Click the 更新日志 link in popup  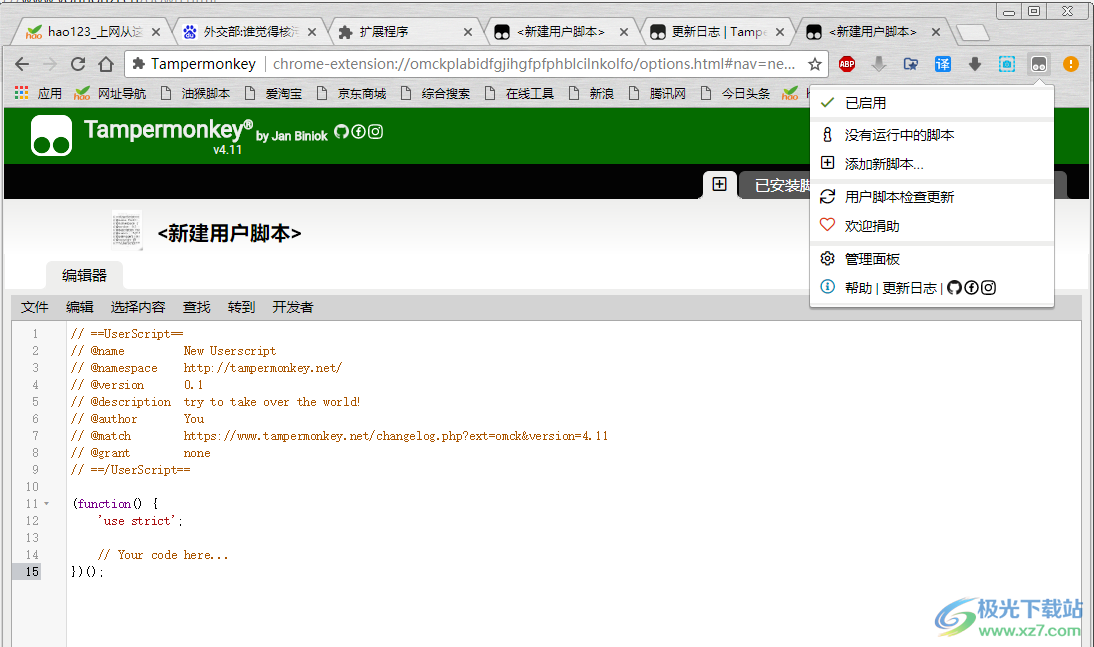909,288
